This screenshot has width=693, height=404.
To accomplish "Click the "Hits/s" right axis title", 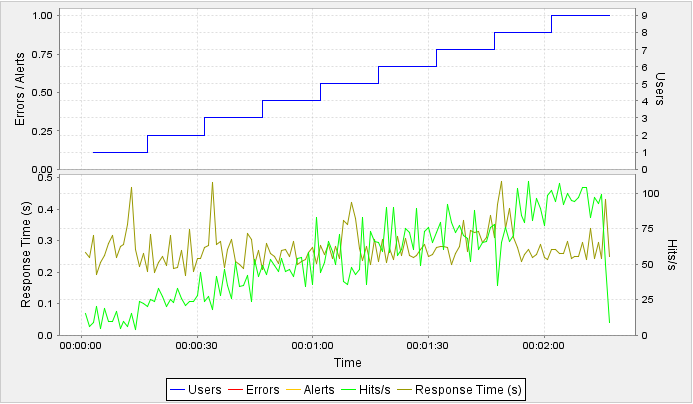I will (x=671, y=253).
